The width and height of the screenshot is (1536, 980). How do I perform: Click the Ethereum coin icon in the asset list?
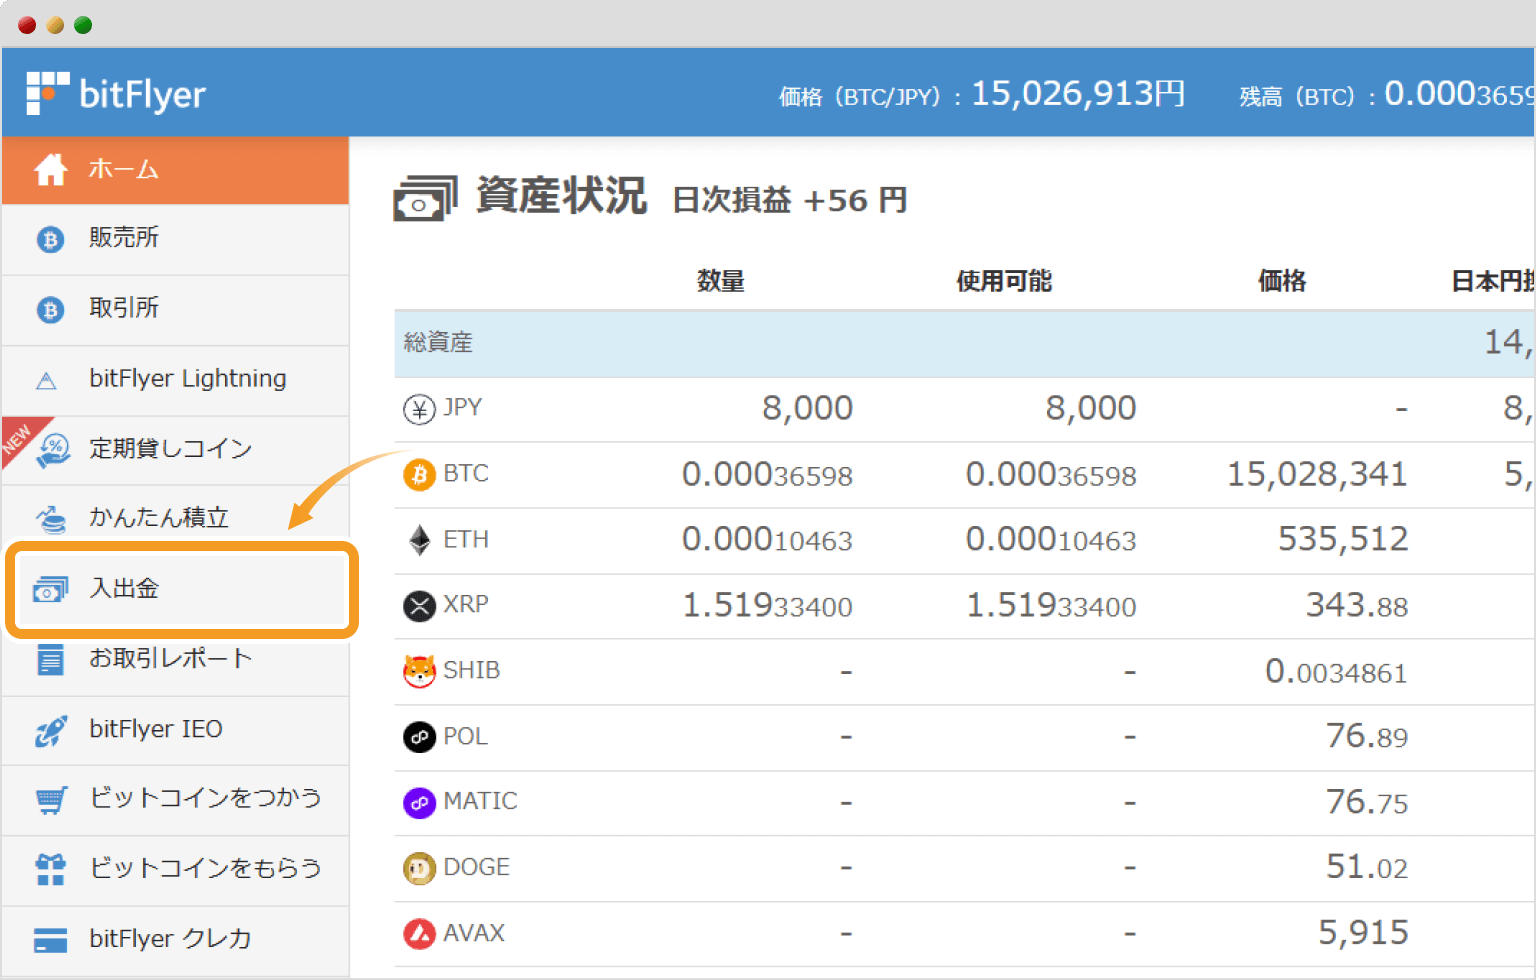418,539
